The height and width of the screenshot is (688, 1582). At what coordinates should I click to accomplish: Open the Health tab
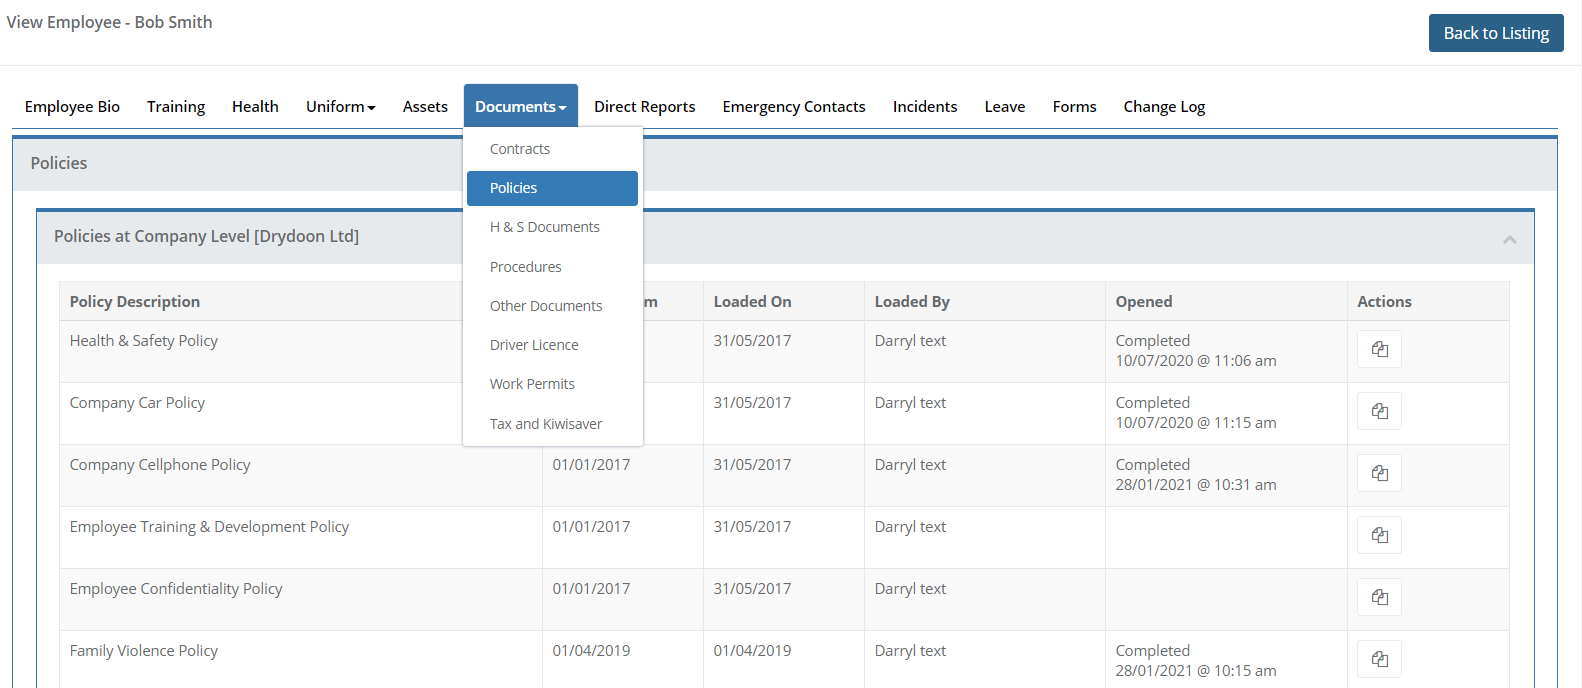(255, 107)
